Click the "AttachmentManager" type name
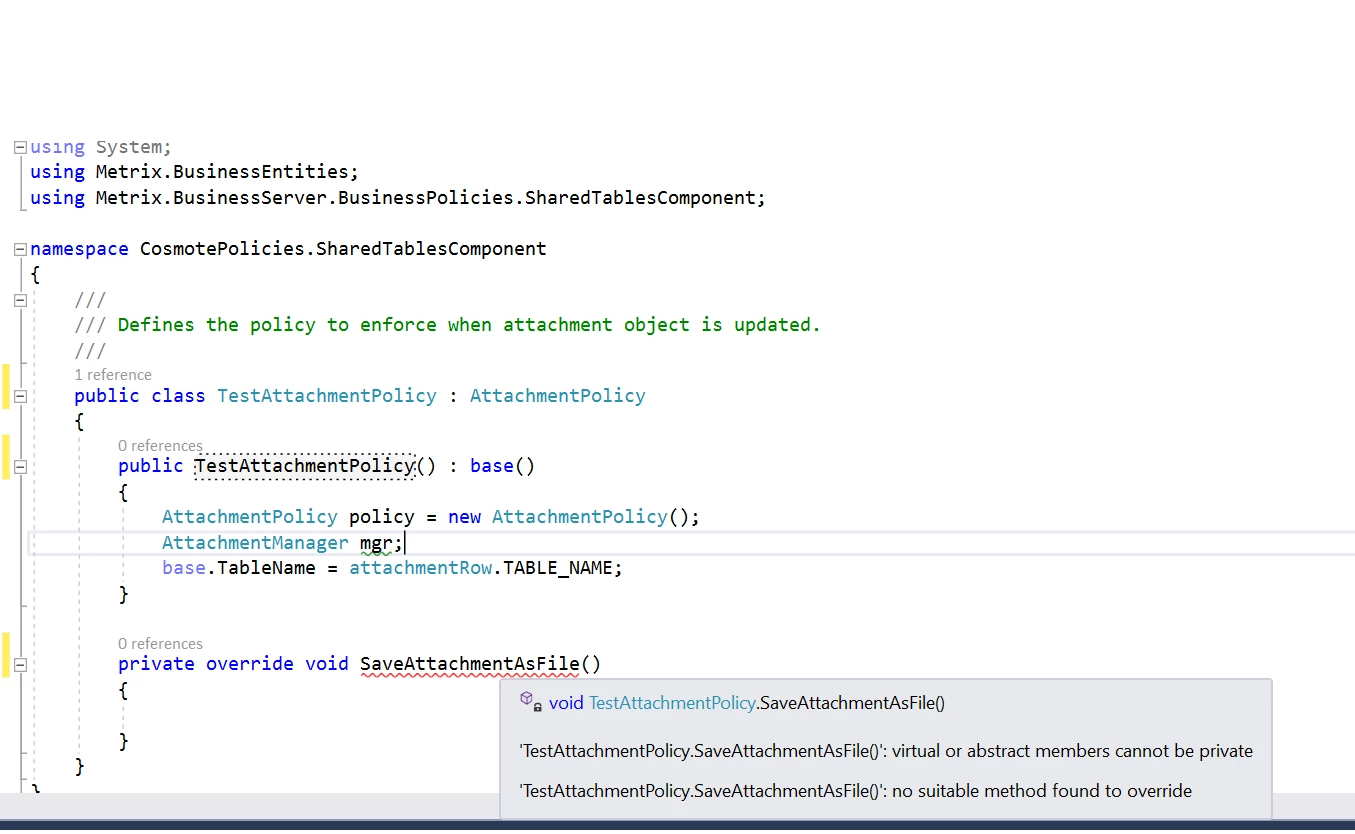This screenshot has height=834, width=1355. tap(255, 543)
